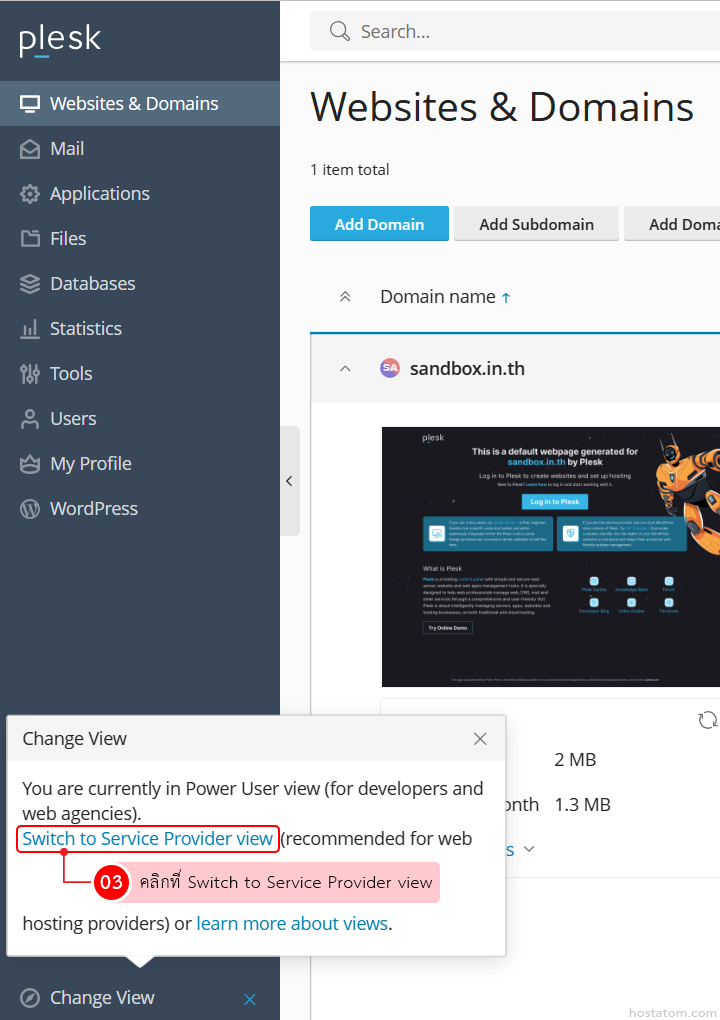
Task: Click the refresh icon beside website preview
Action: point(707,720)
